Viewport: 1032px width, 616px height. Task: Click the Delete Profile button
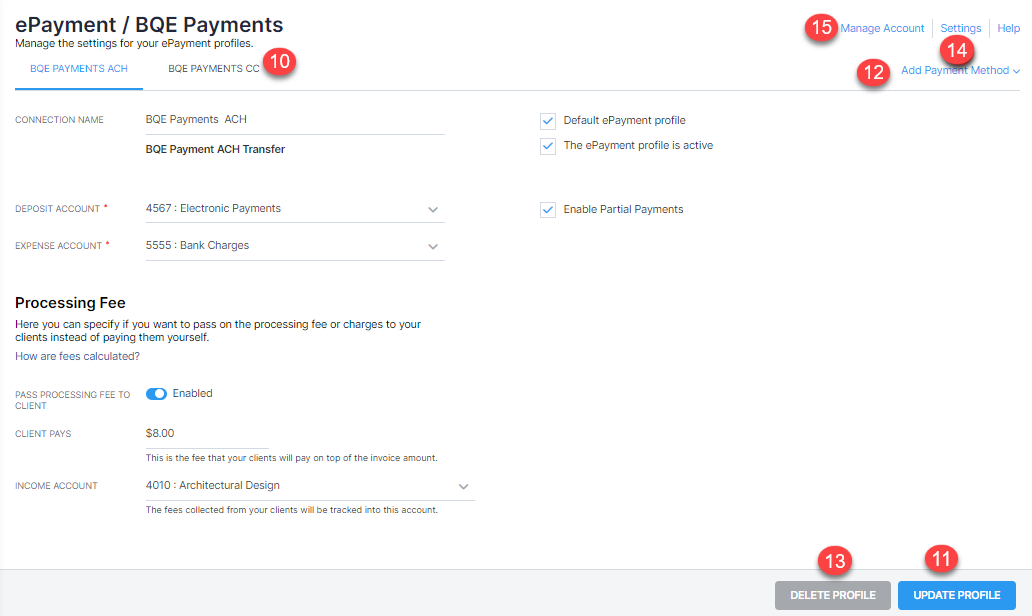832,595
